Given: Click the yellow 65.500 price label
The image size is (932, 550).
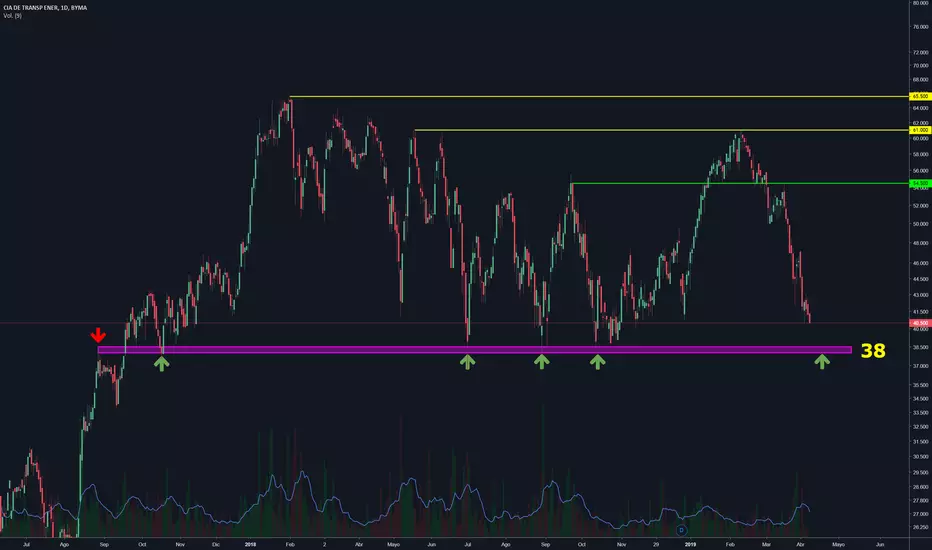Looking at the screenshot, I should tap(920, 96).
